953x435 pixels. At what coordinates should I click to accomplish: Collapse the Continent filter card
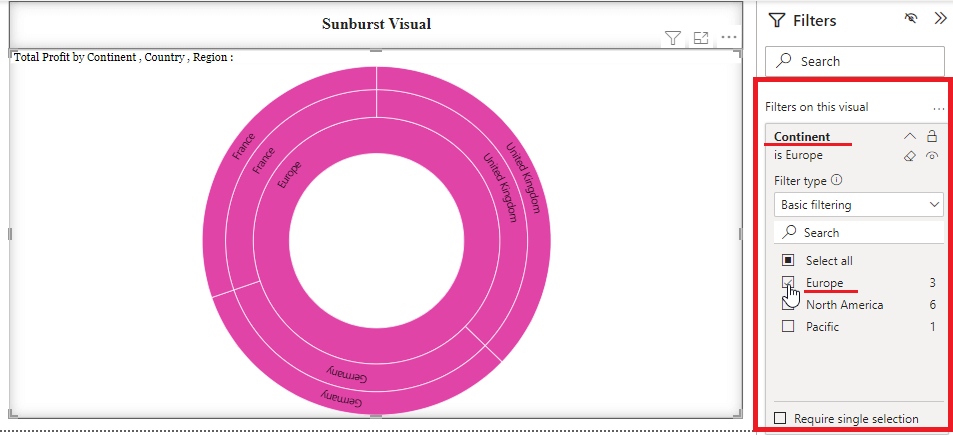[x=910, y=136]
